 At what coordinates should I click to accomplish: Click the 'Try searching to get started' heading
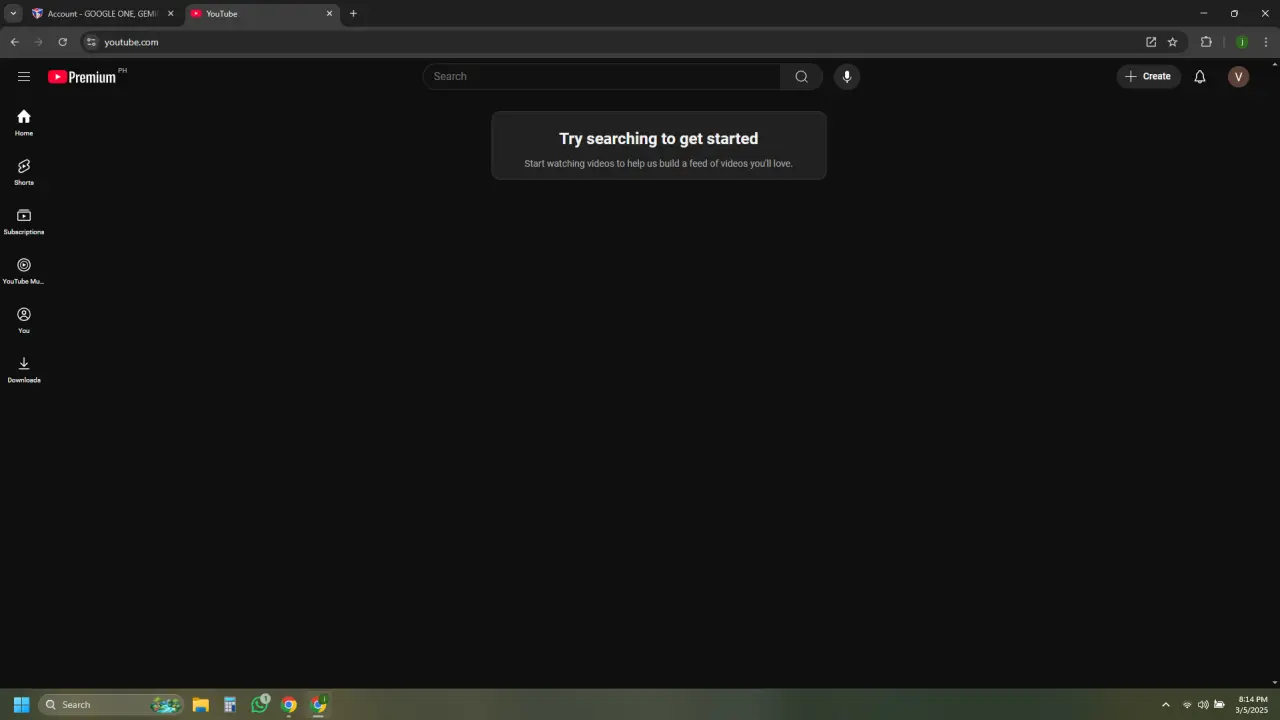point(659,139)
